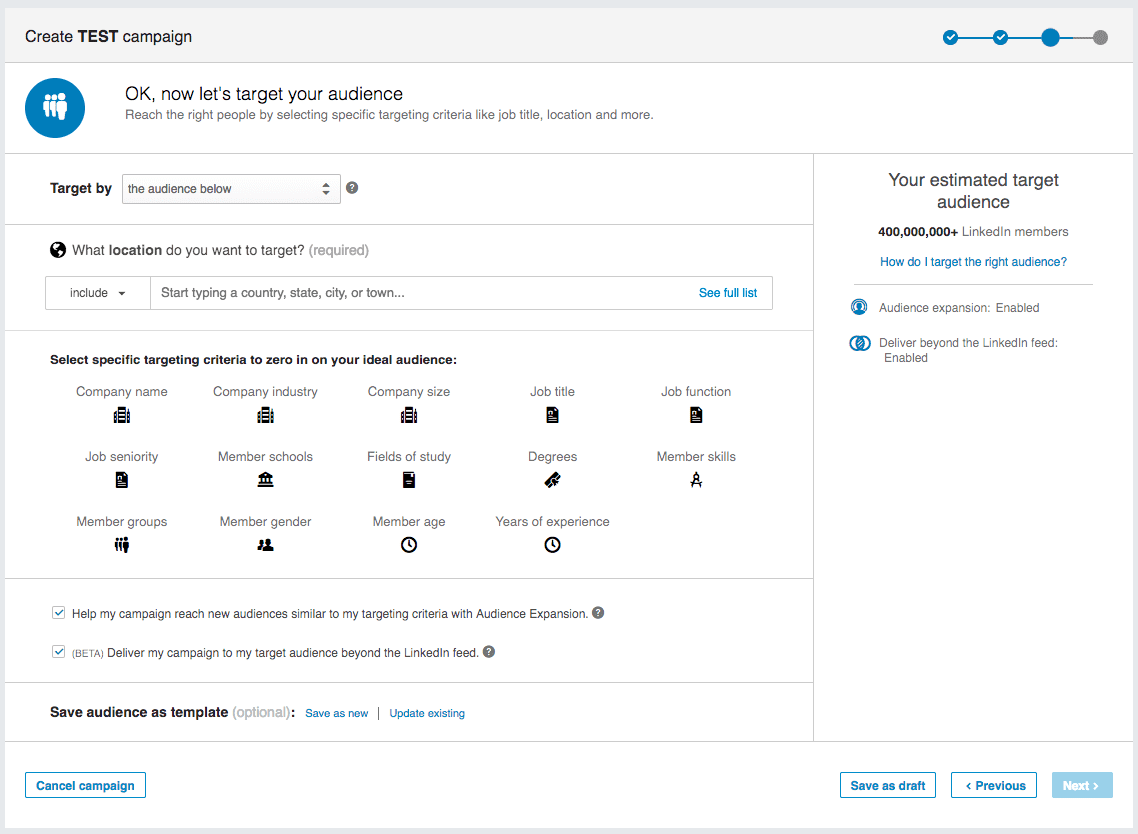Screen dimensions: 1138x834
Task: Click the Company size building icon
Action: tap(409, 415)
